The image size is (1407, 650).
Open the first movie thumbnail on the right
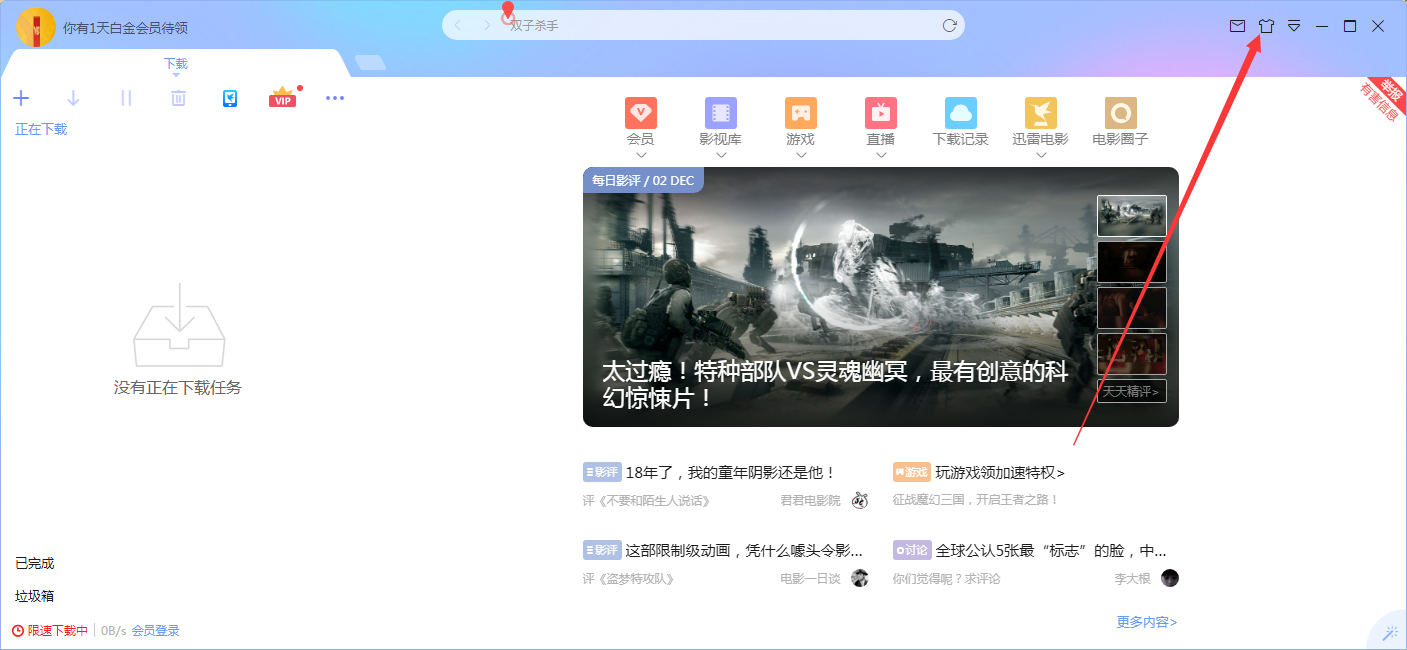[x=1132, y=215]
